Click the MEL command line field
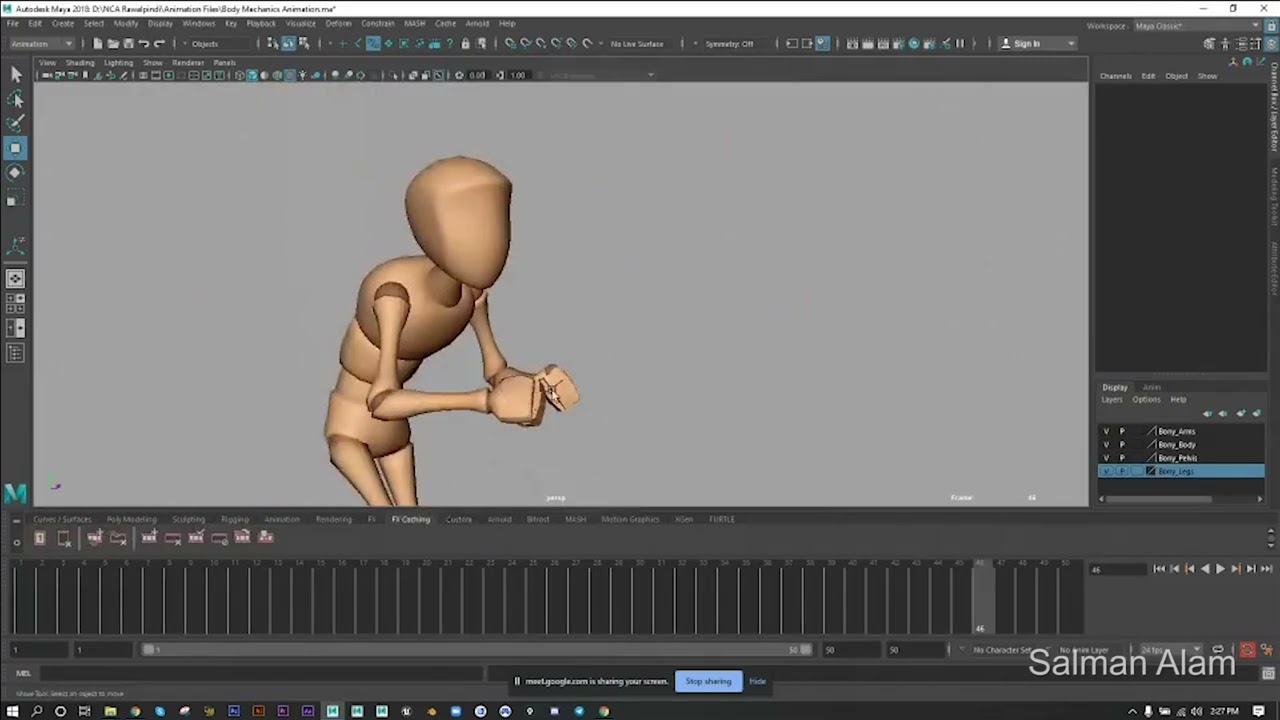The image size is (1280, 720). (259, 673)
